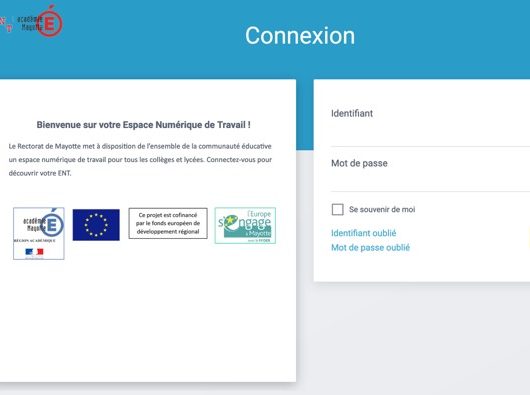
Task: Click the Se souvenir de moi label
Action: click(x=382, y=209)
